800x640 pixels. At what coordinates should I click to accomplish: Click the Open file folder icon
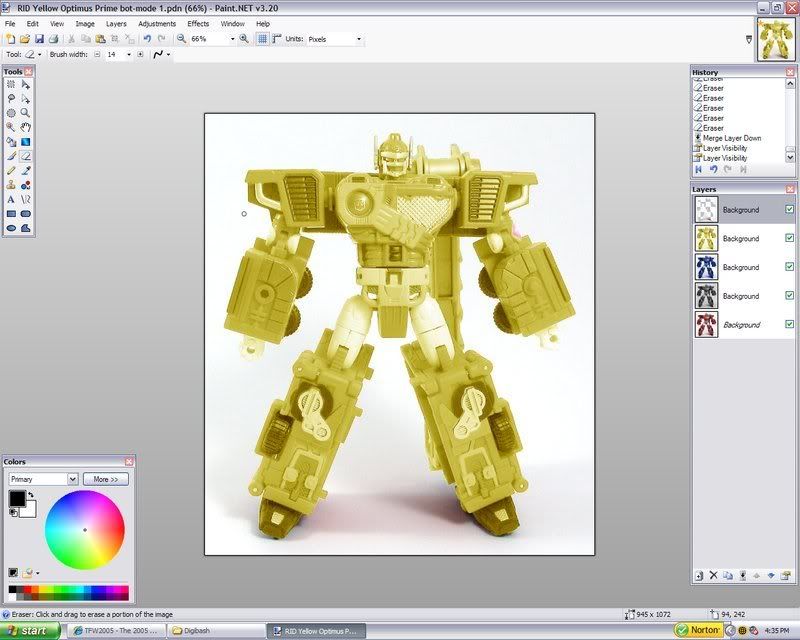pos(24,39)
